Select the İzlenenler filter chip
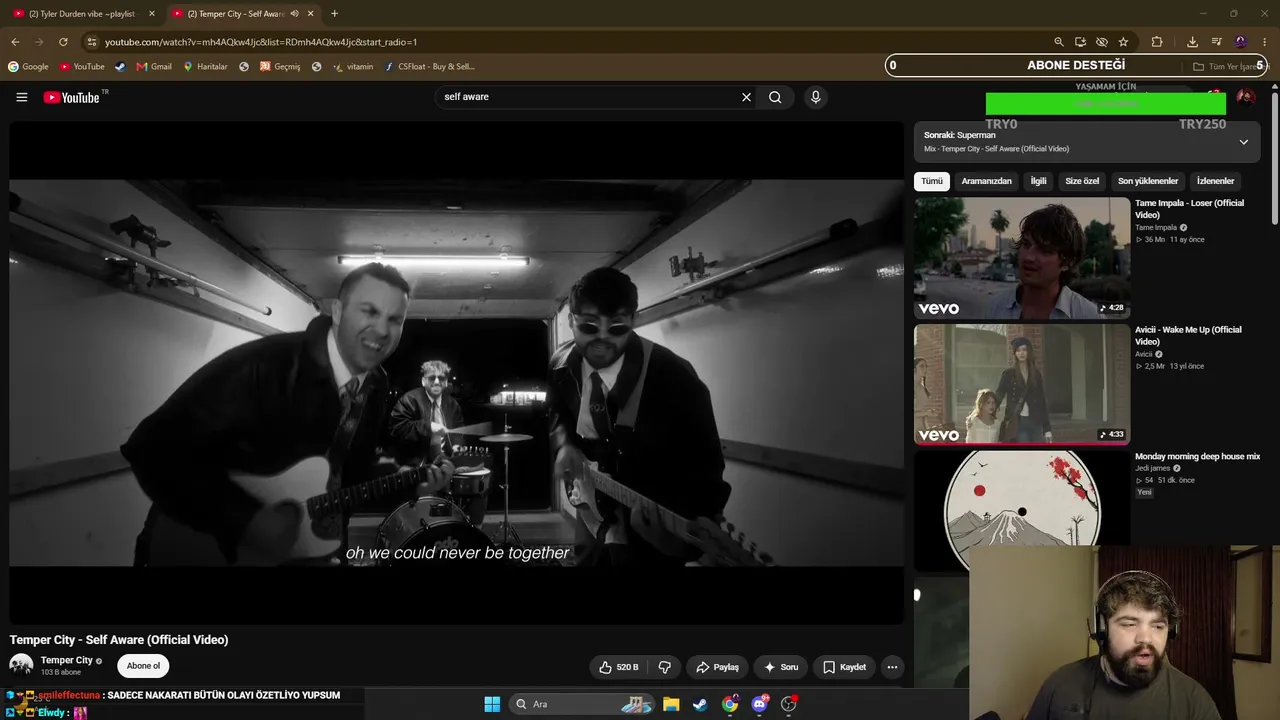 (x=1215, y=181)
